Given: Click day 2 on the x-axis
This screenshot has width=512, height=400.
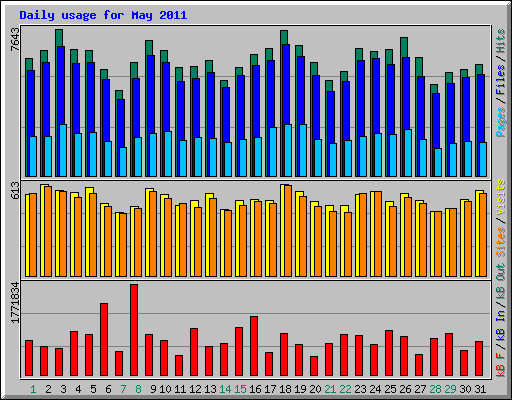Looking at the screenshot, I should click(48, 389).
